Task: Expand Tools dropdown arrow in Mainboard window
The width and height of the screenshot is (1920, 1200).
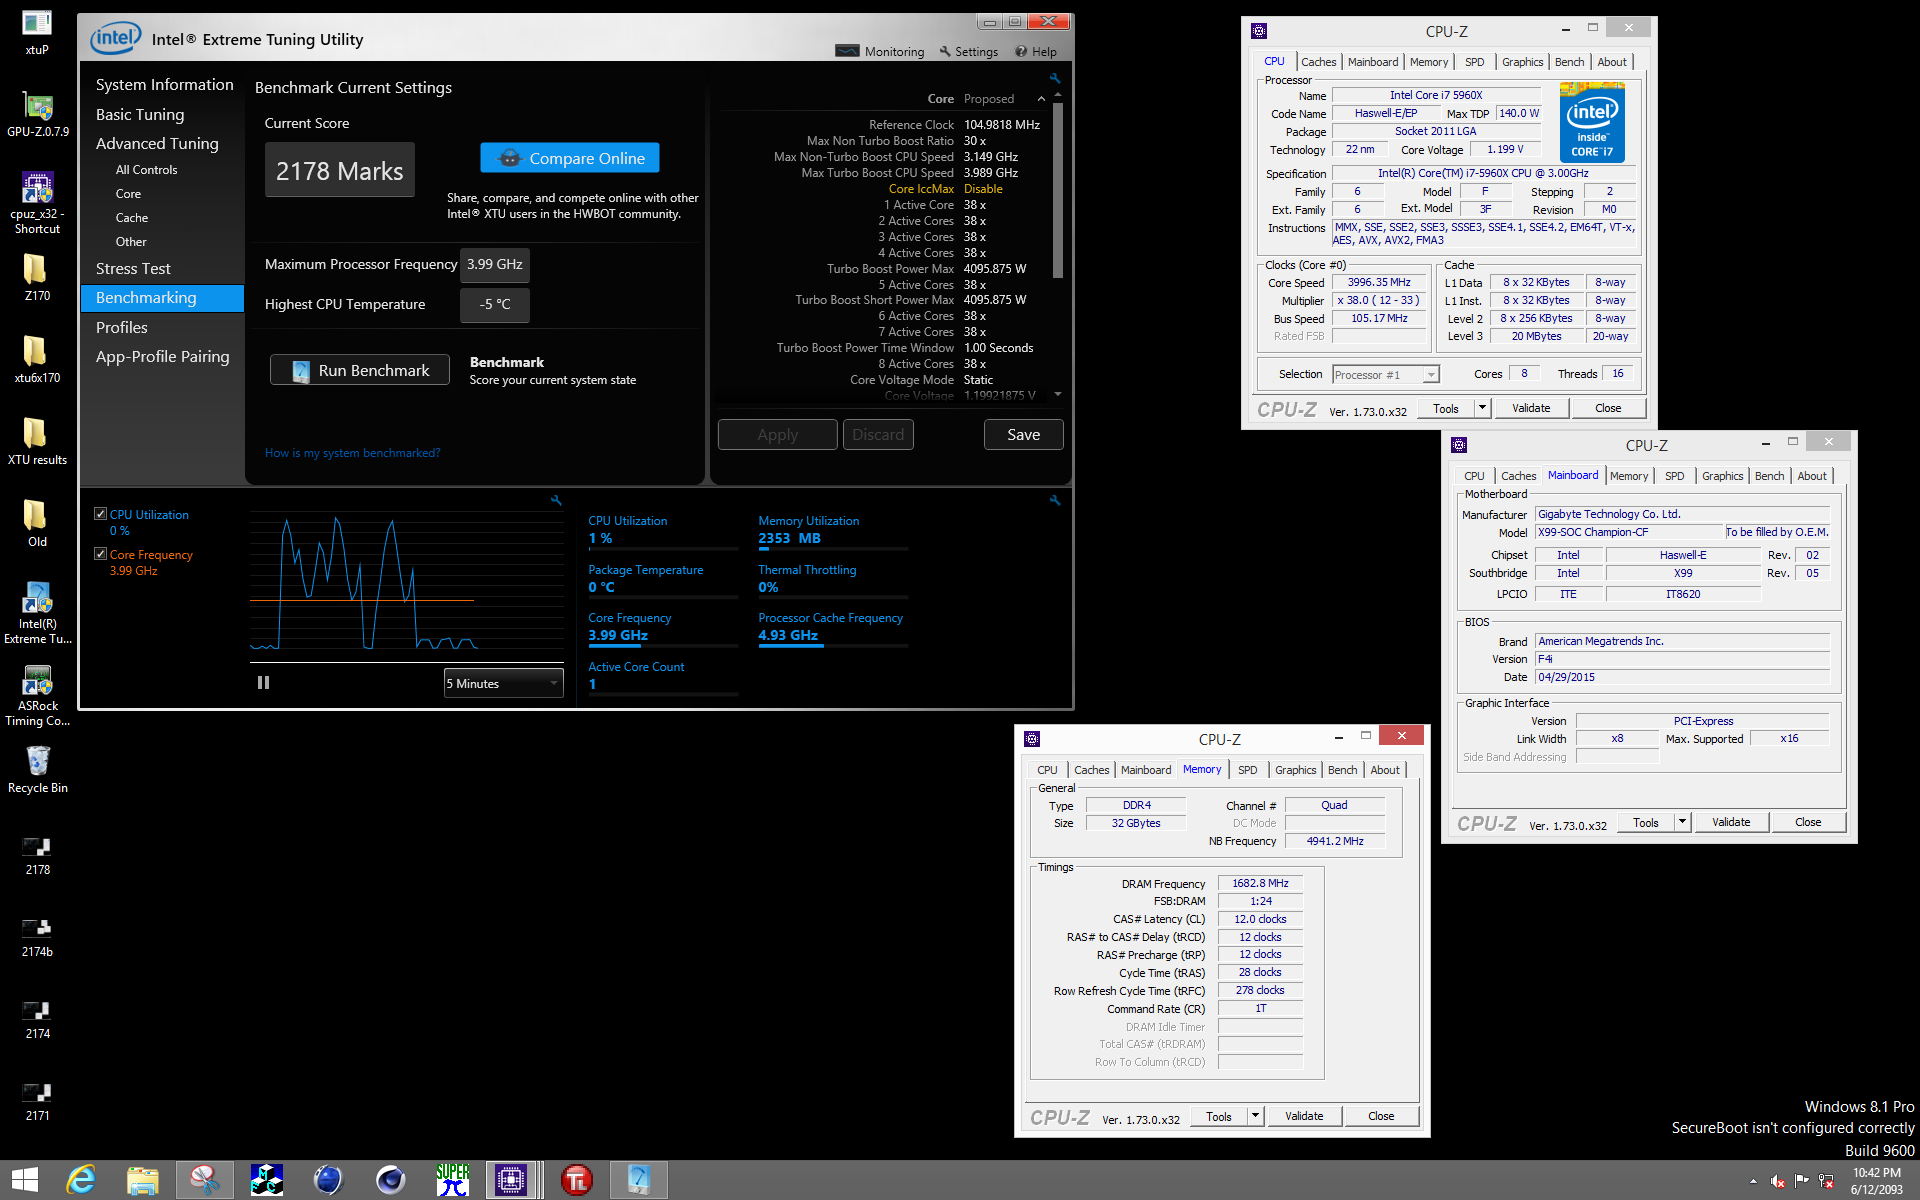Action: pos(1682,822)
